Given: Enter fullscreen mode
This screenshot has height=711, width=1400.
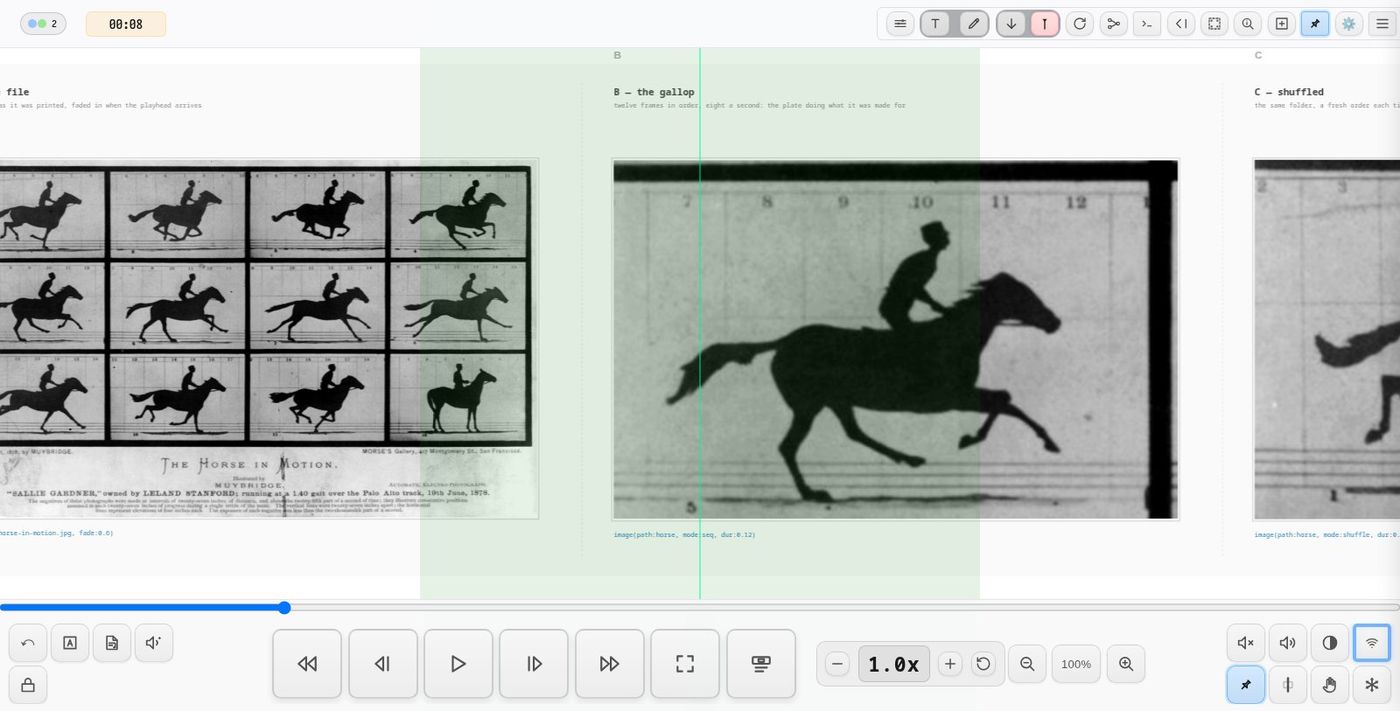Looking at the screenshot, I should coord(685,664).
